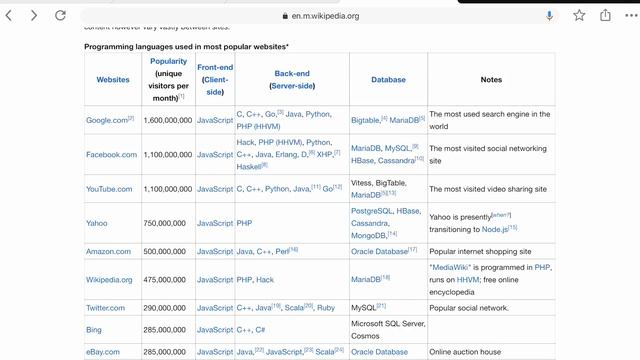Open the eBay.com link
This screenshot has height=360, width=640.
point(103,352)
